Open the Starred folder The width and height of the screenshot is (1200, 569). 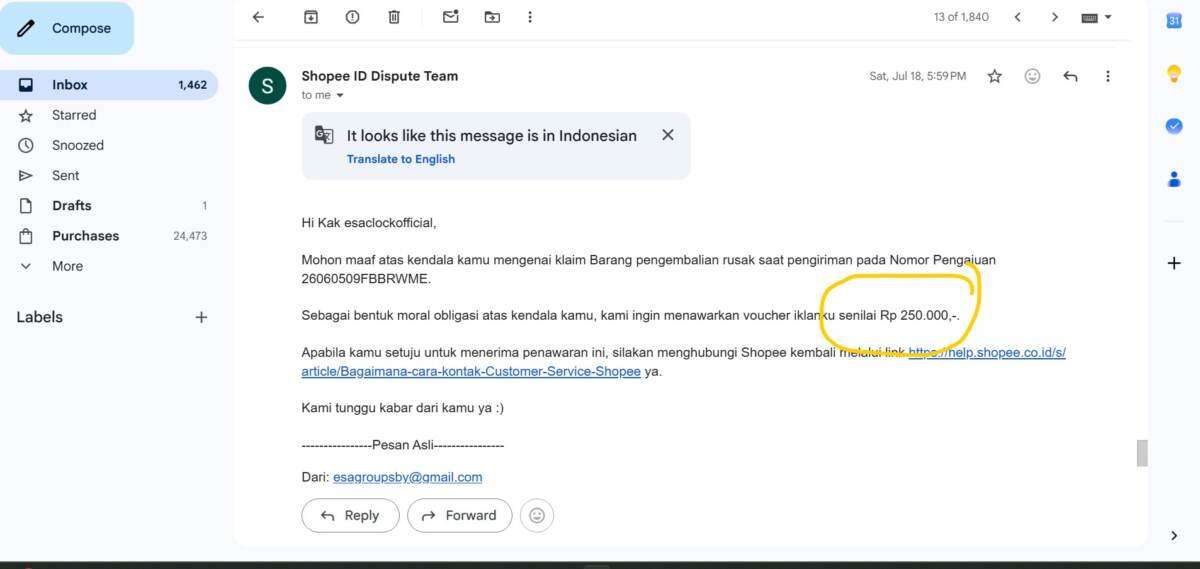click(x=109, y=115)
